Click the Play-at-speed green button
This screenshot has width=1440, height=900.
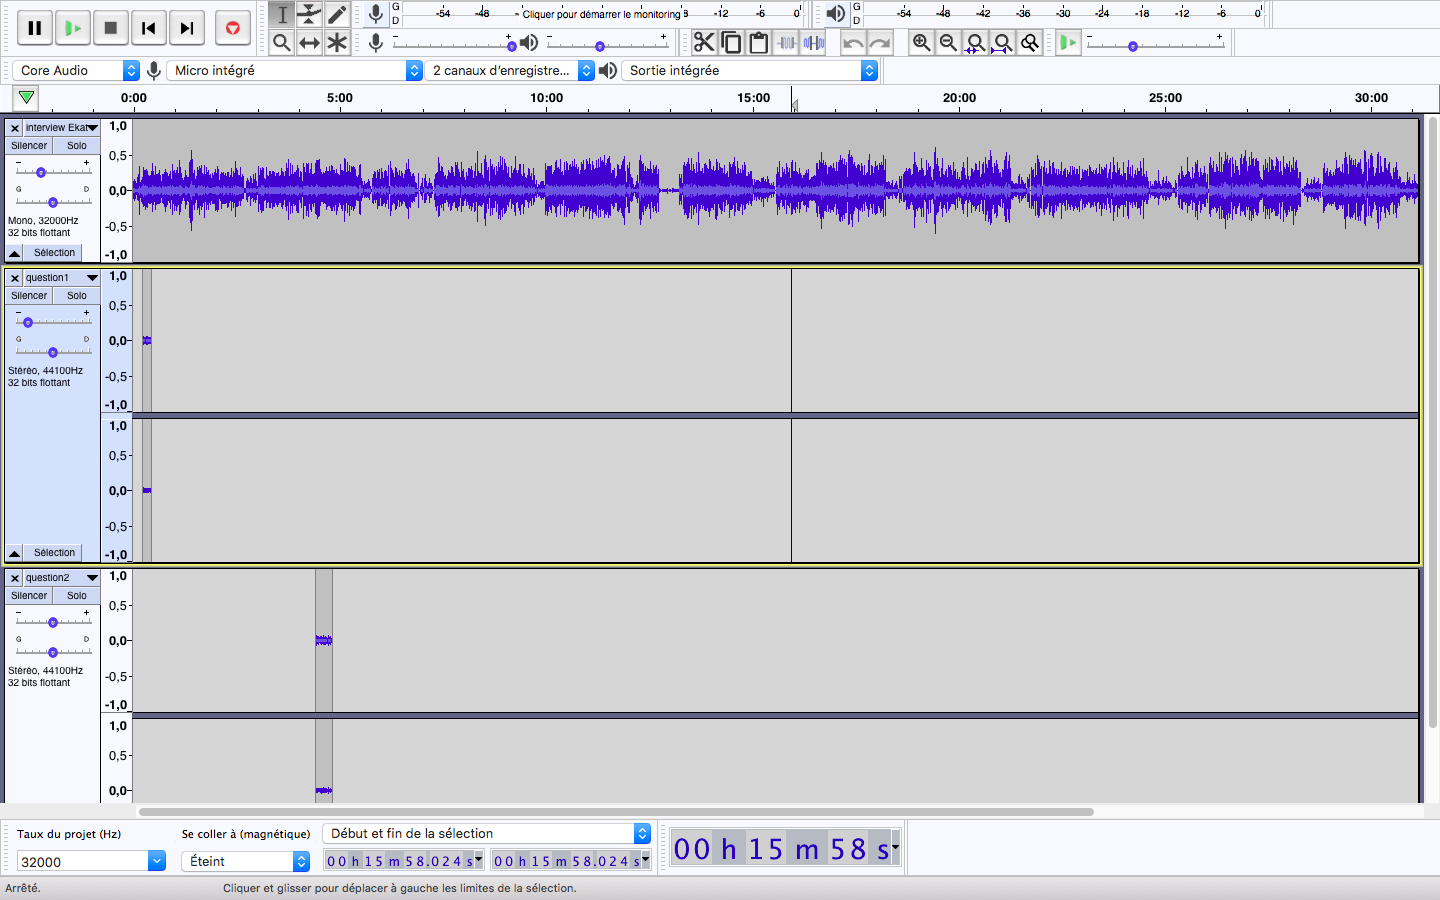pos(1068,42)
